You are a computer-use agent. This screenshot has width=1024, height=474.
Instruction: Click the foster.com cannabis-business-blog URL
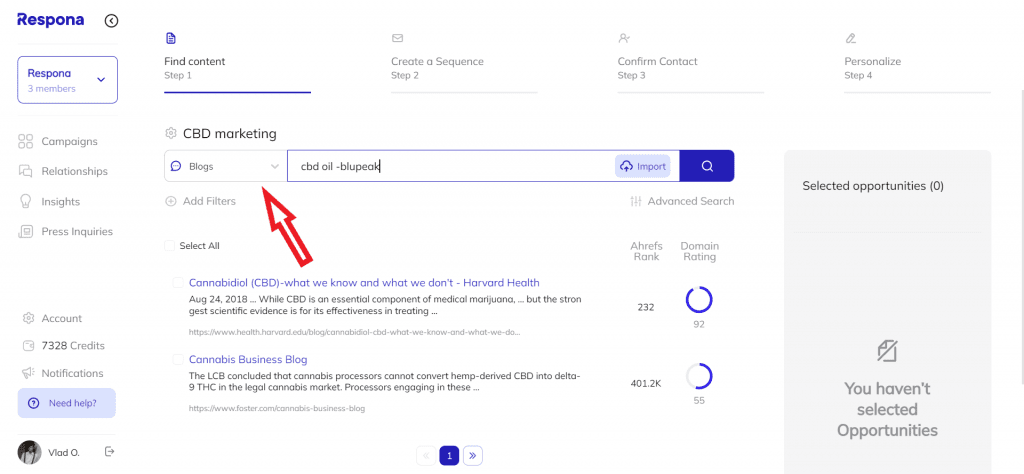277,408
